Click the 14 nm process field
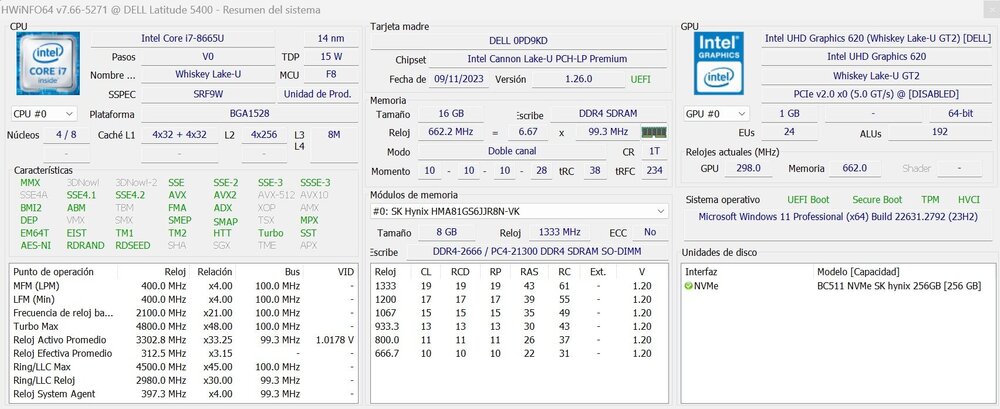This screenshot has width=1000, height=409. pos(331,38)
